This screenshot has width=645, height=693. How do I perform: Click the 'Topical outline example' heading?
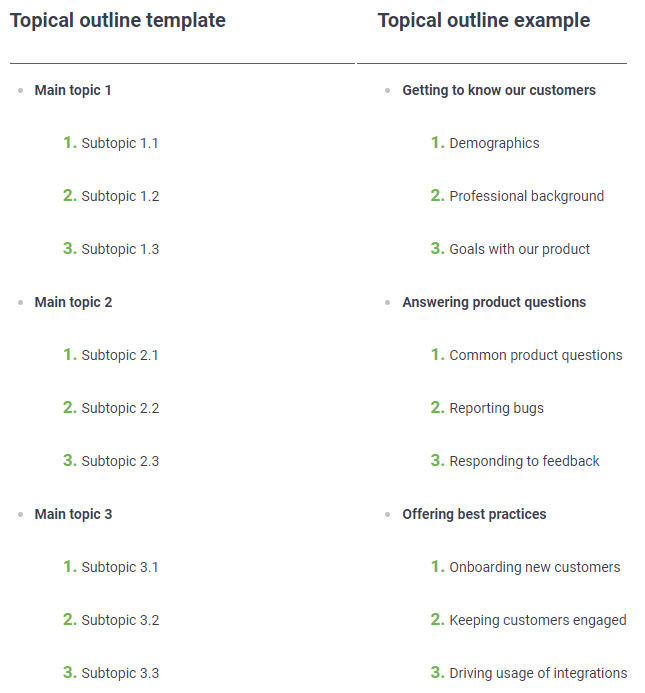click(x=484, y=21)
